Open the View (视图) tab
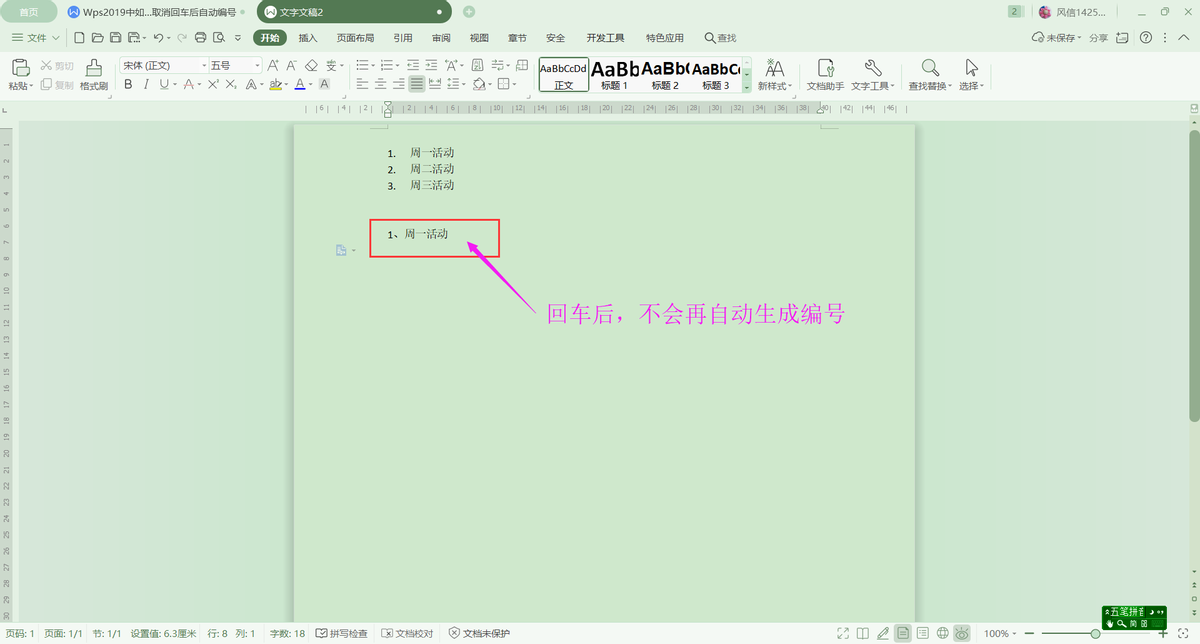Viewport: 1200px width, 644px height. coord(479,38)
